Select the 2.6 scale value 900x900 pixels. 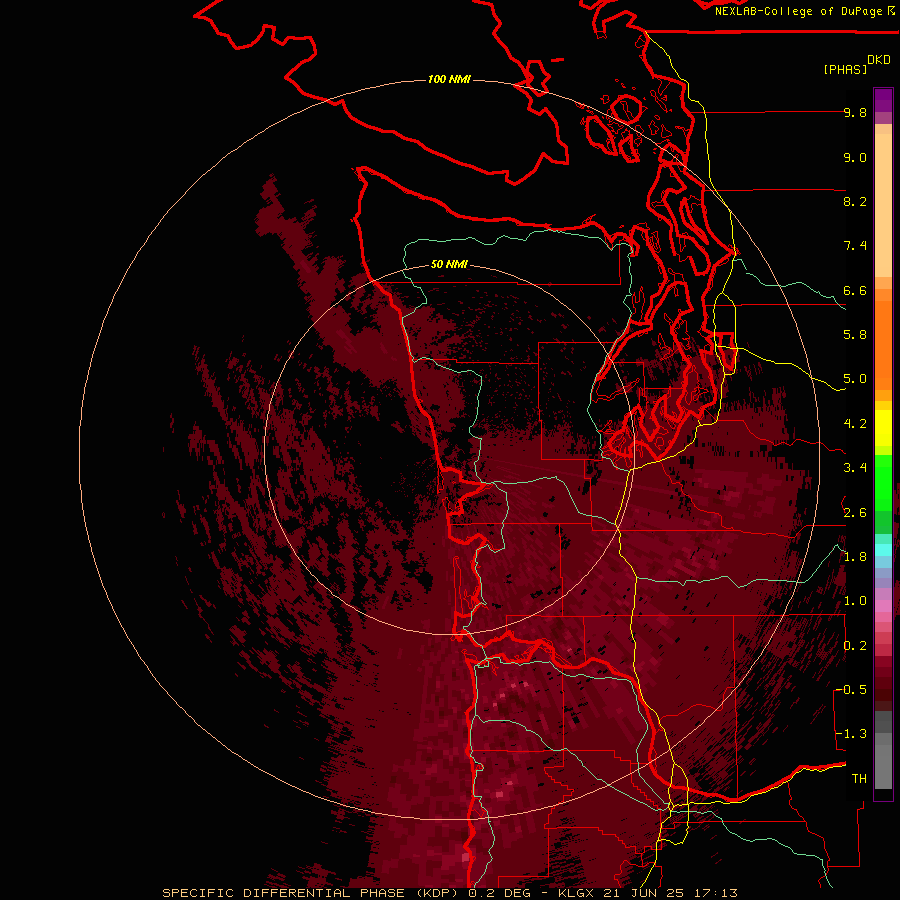tap(855, 513)
